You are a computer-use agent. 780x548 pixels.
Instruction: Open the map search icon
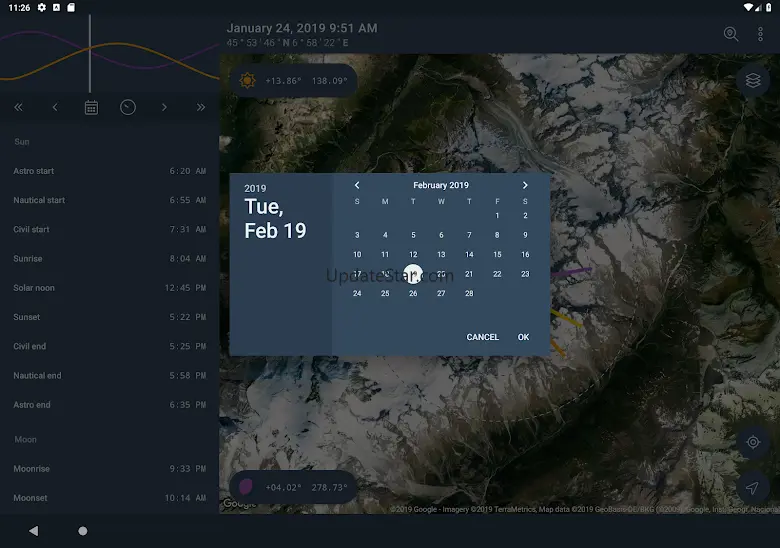click(x=731, y=34)
